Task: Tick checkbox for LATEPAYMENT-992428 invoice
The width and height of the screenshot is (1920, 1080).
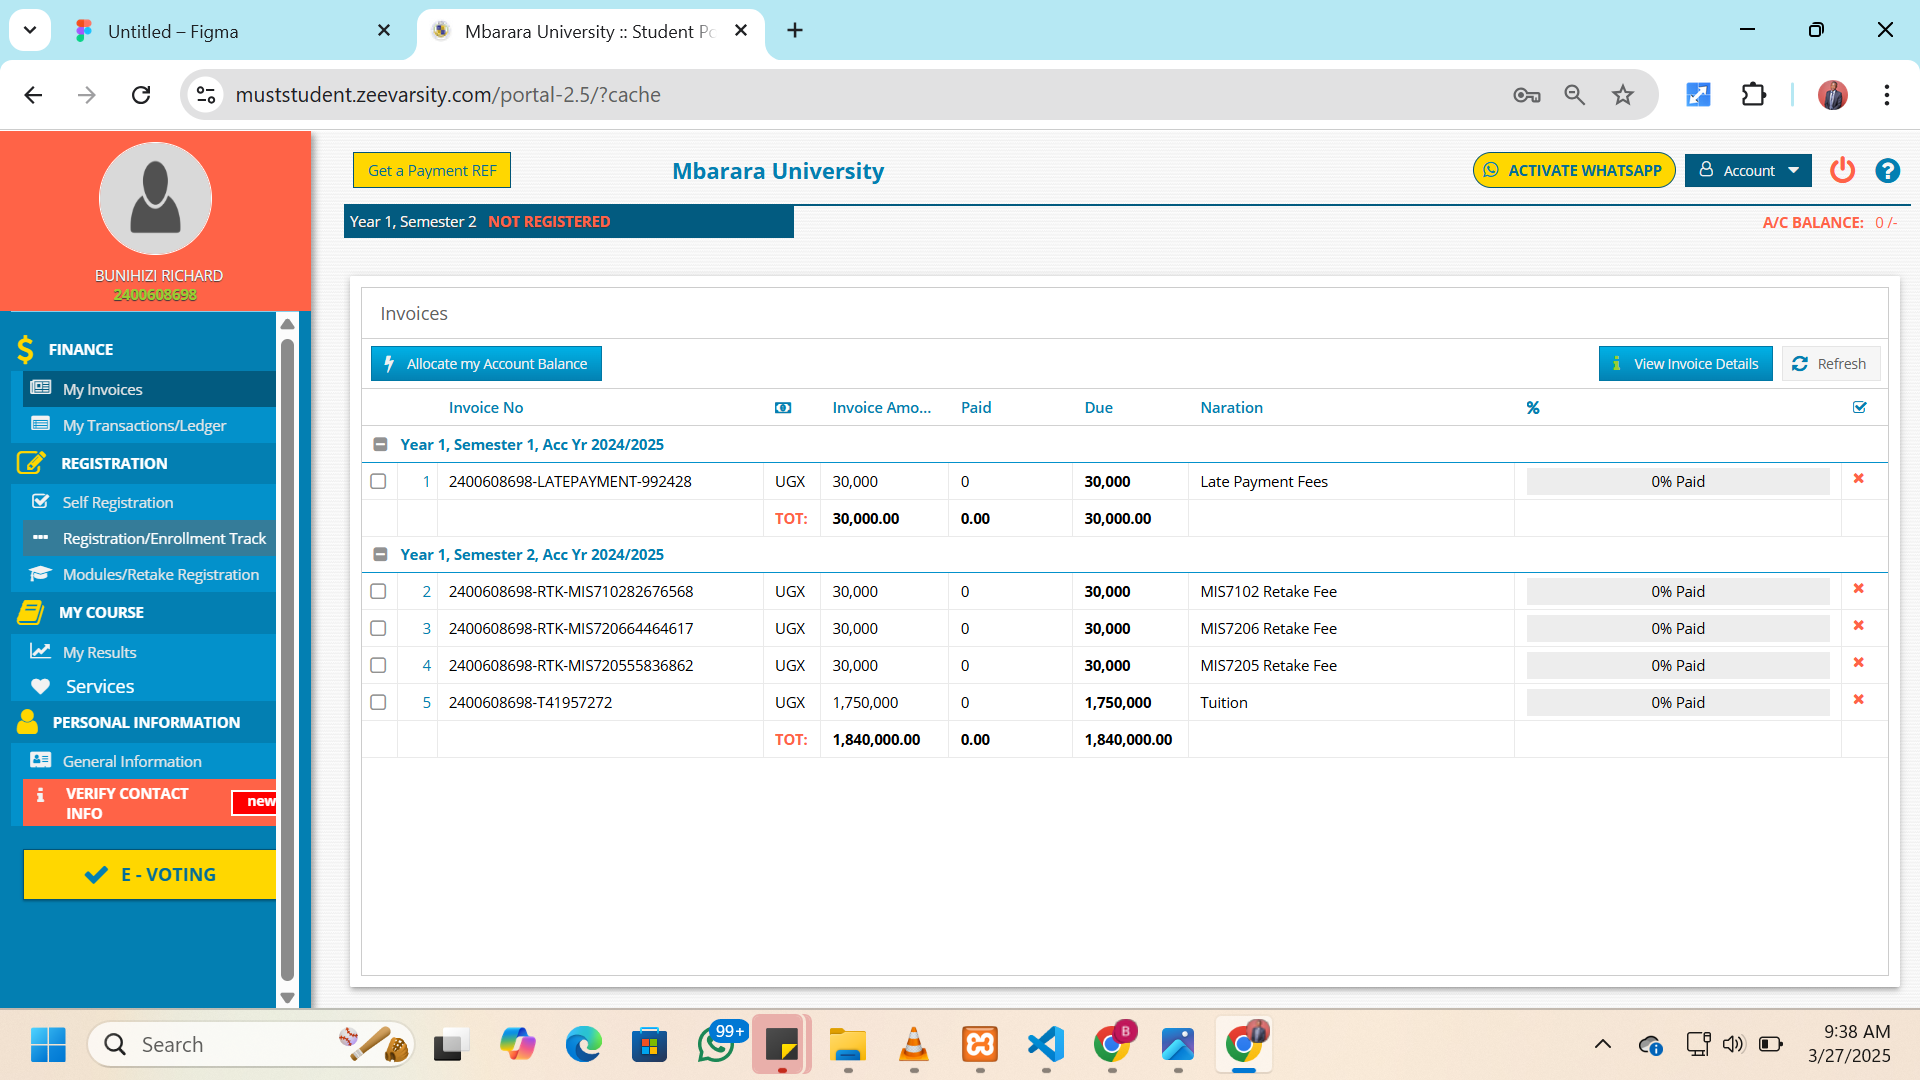Action: coord(378,482)
